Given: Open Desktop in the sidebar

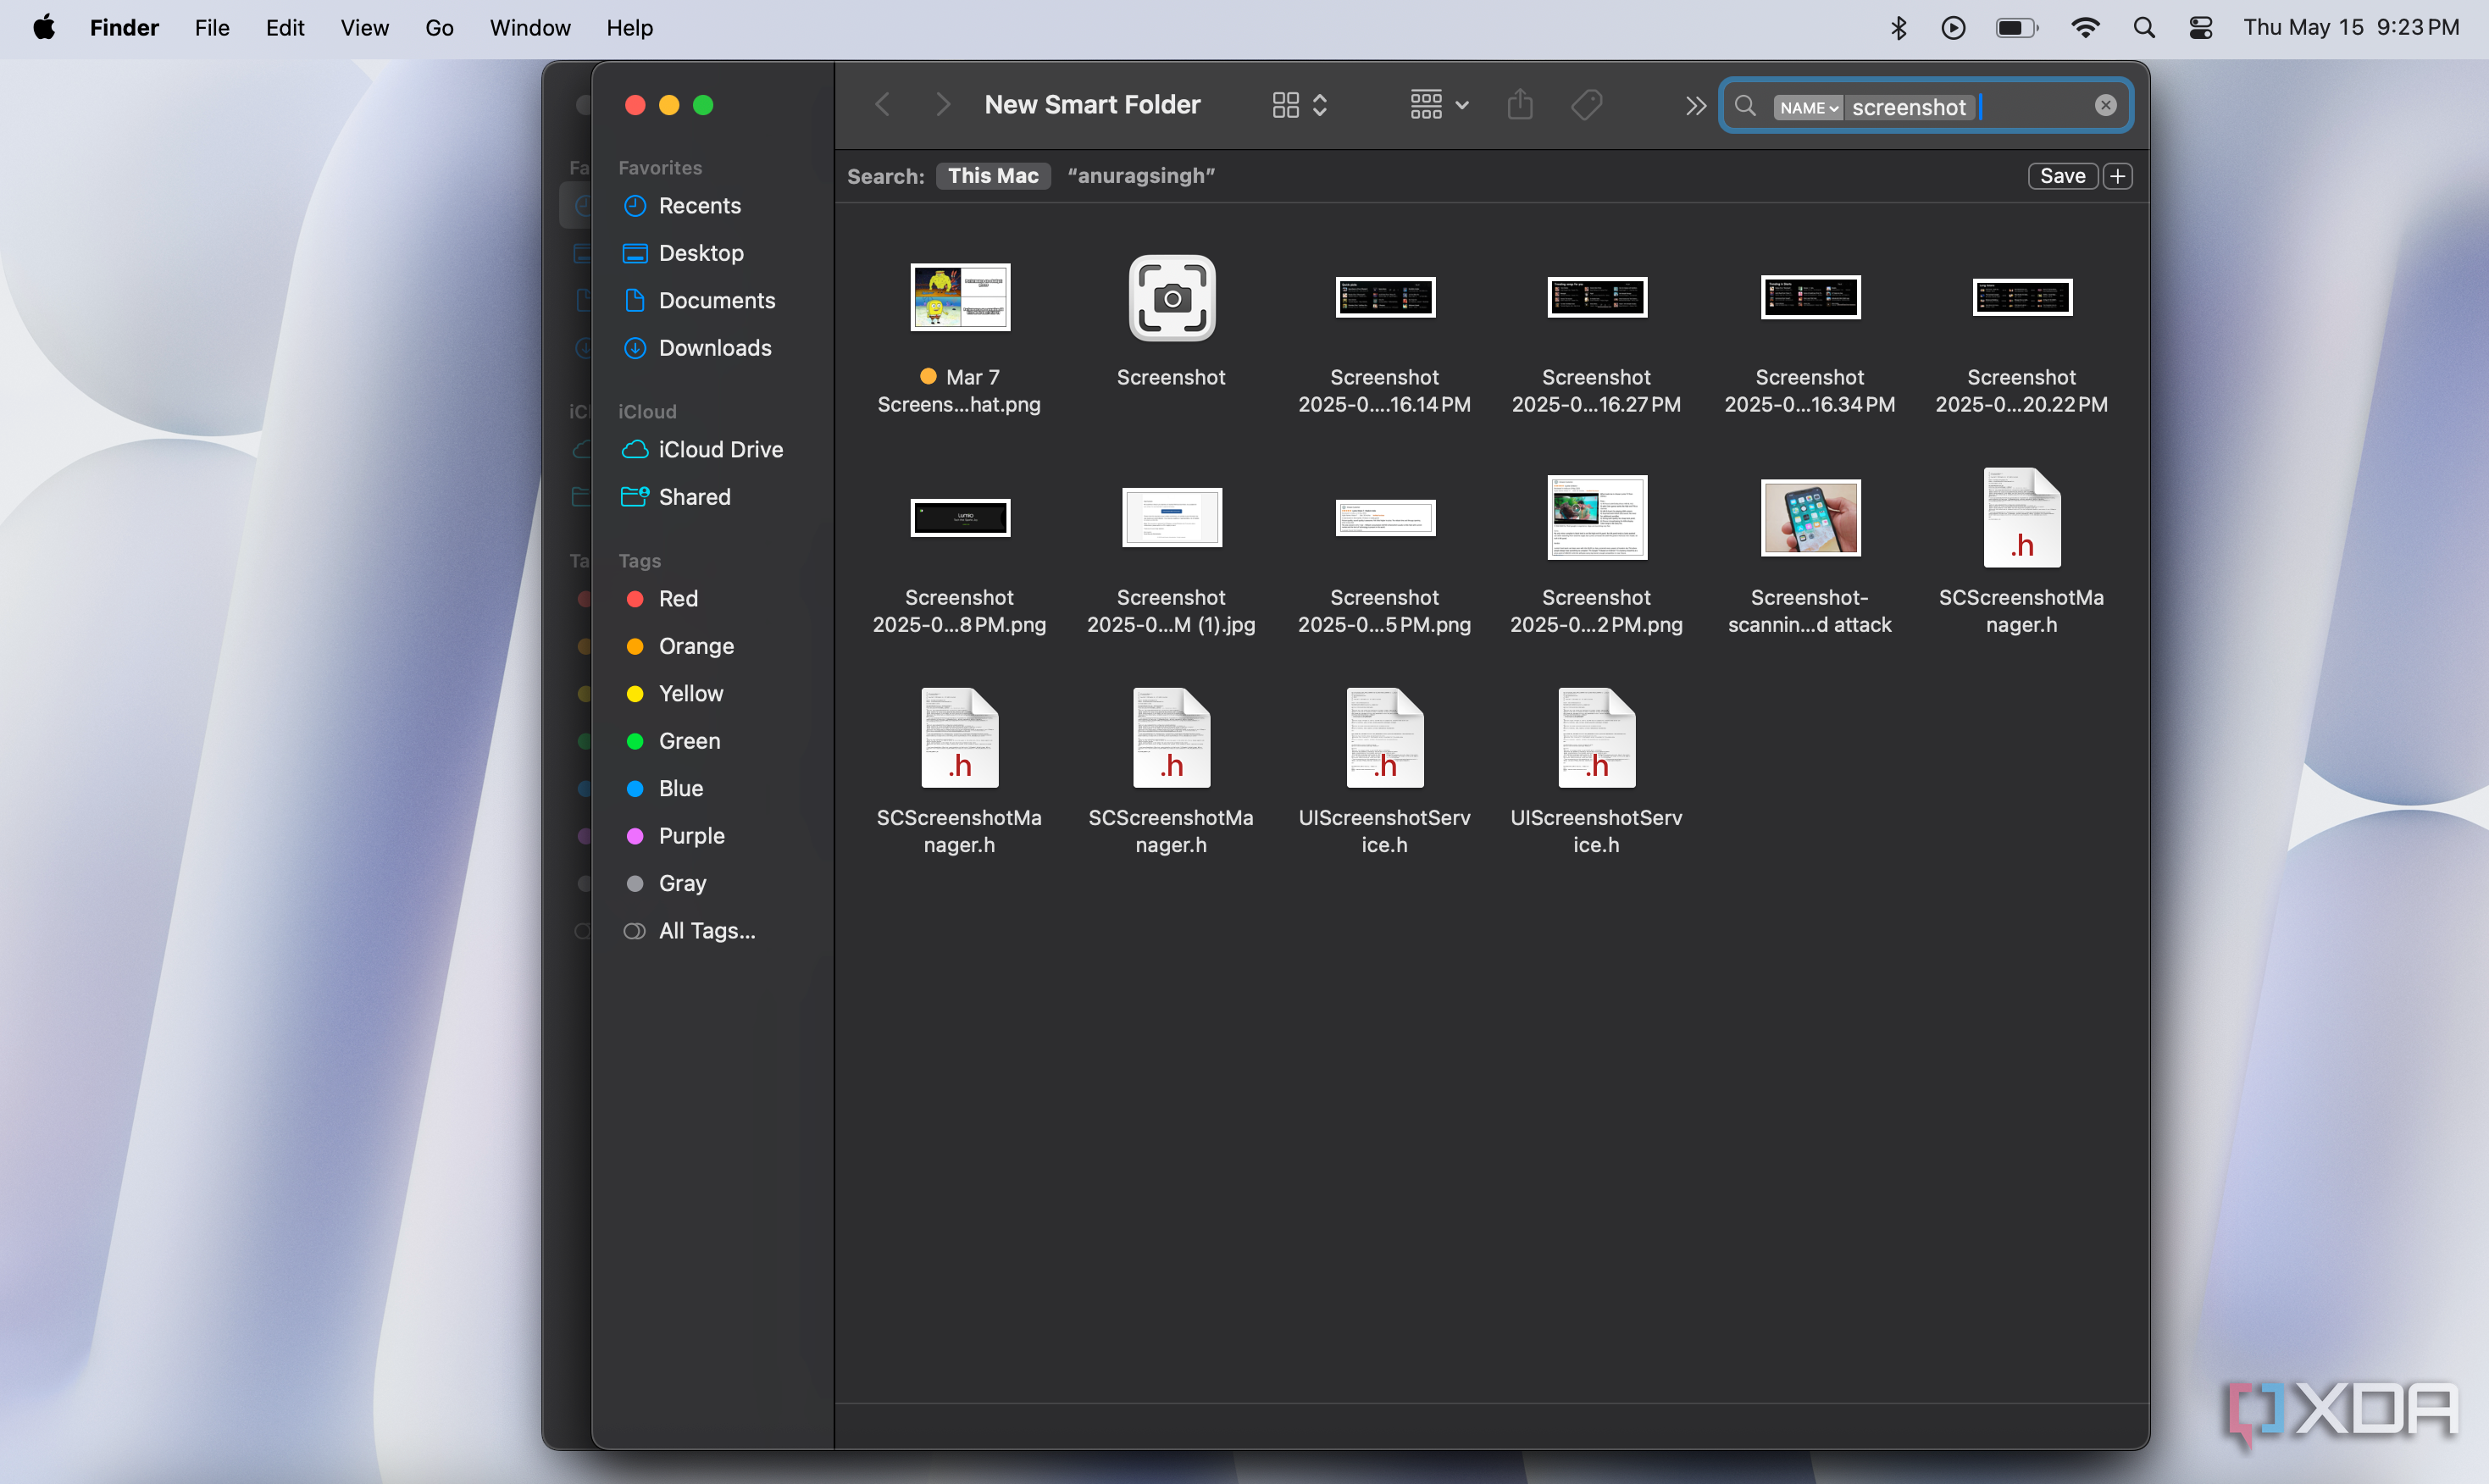Looking at the screenshot, I should point(701,253).
